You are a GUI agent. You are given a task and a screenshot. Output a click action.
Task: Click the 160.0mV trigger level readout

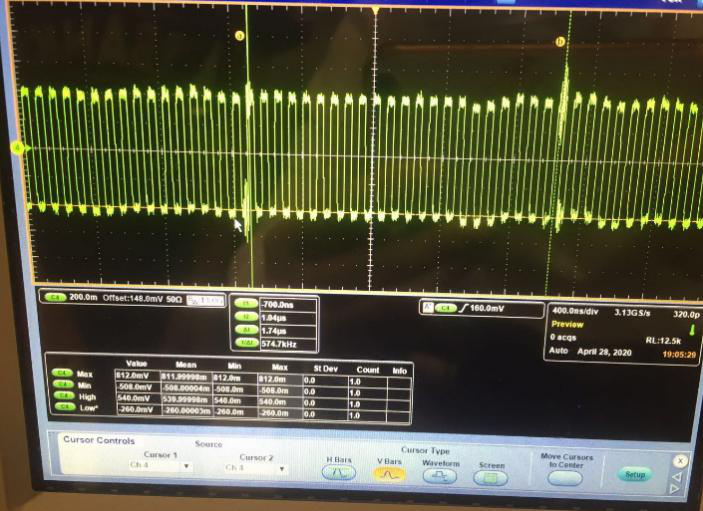click(487, 308)
